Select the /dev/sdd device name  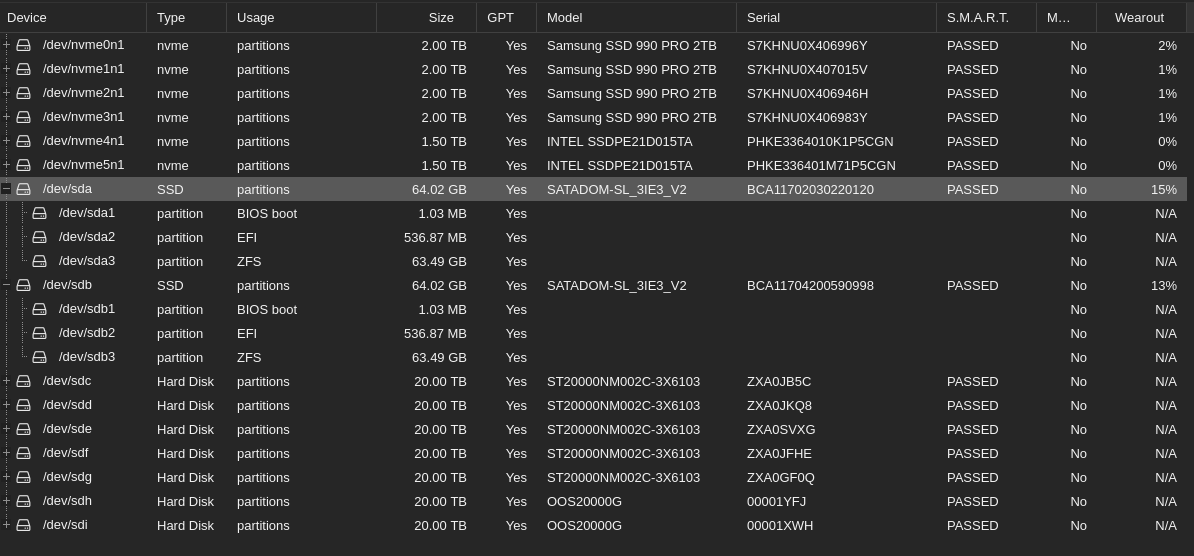pyautogui.click(x=67, y=405)
